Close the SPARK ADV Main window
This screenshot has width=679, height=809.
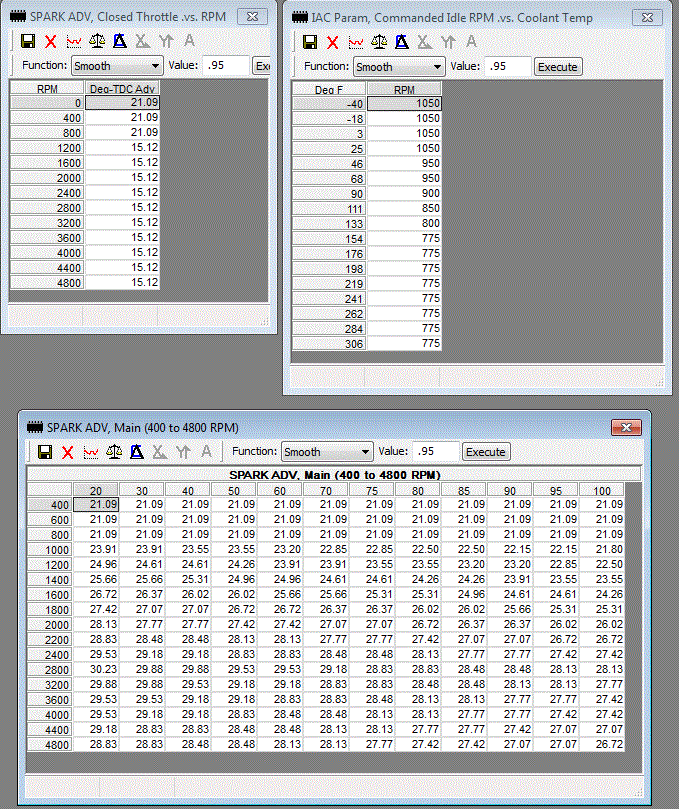point(626,427)
